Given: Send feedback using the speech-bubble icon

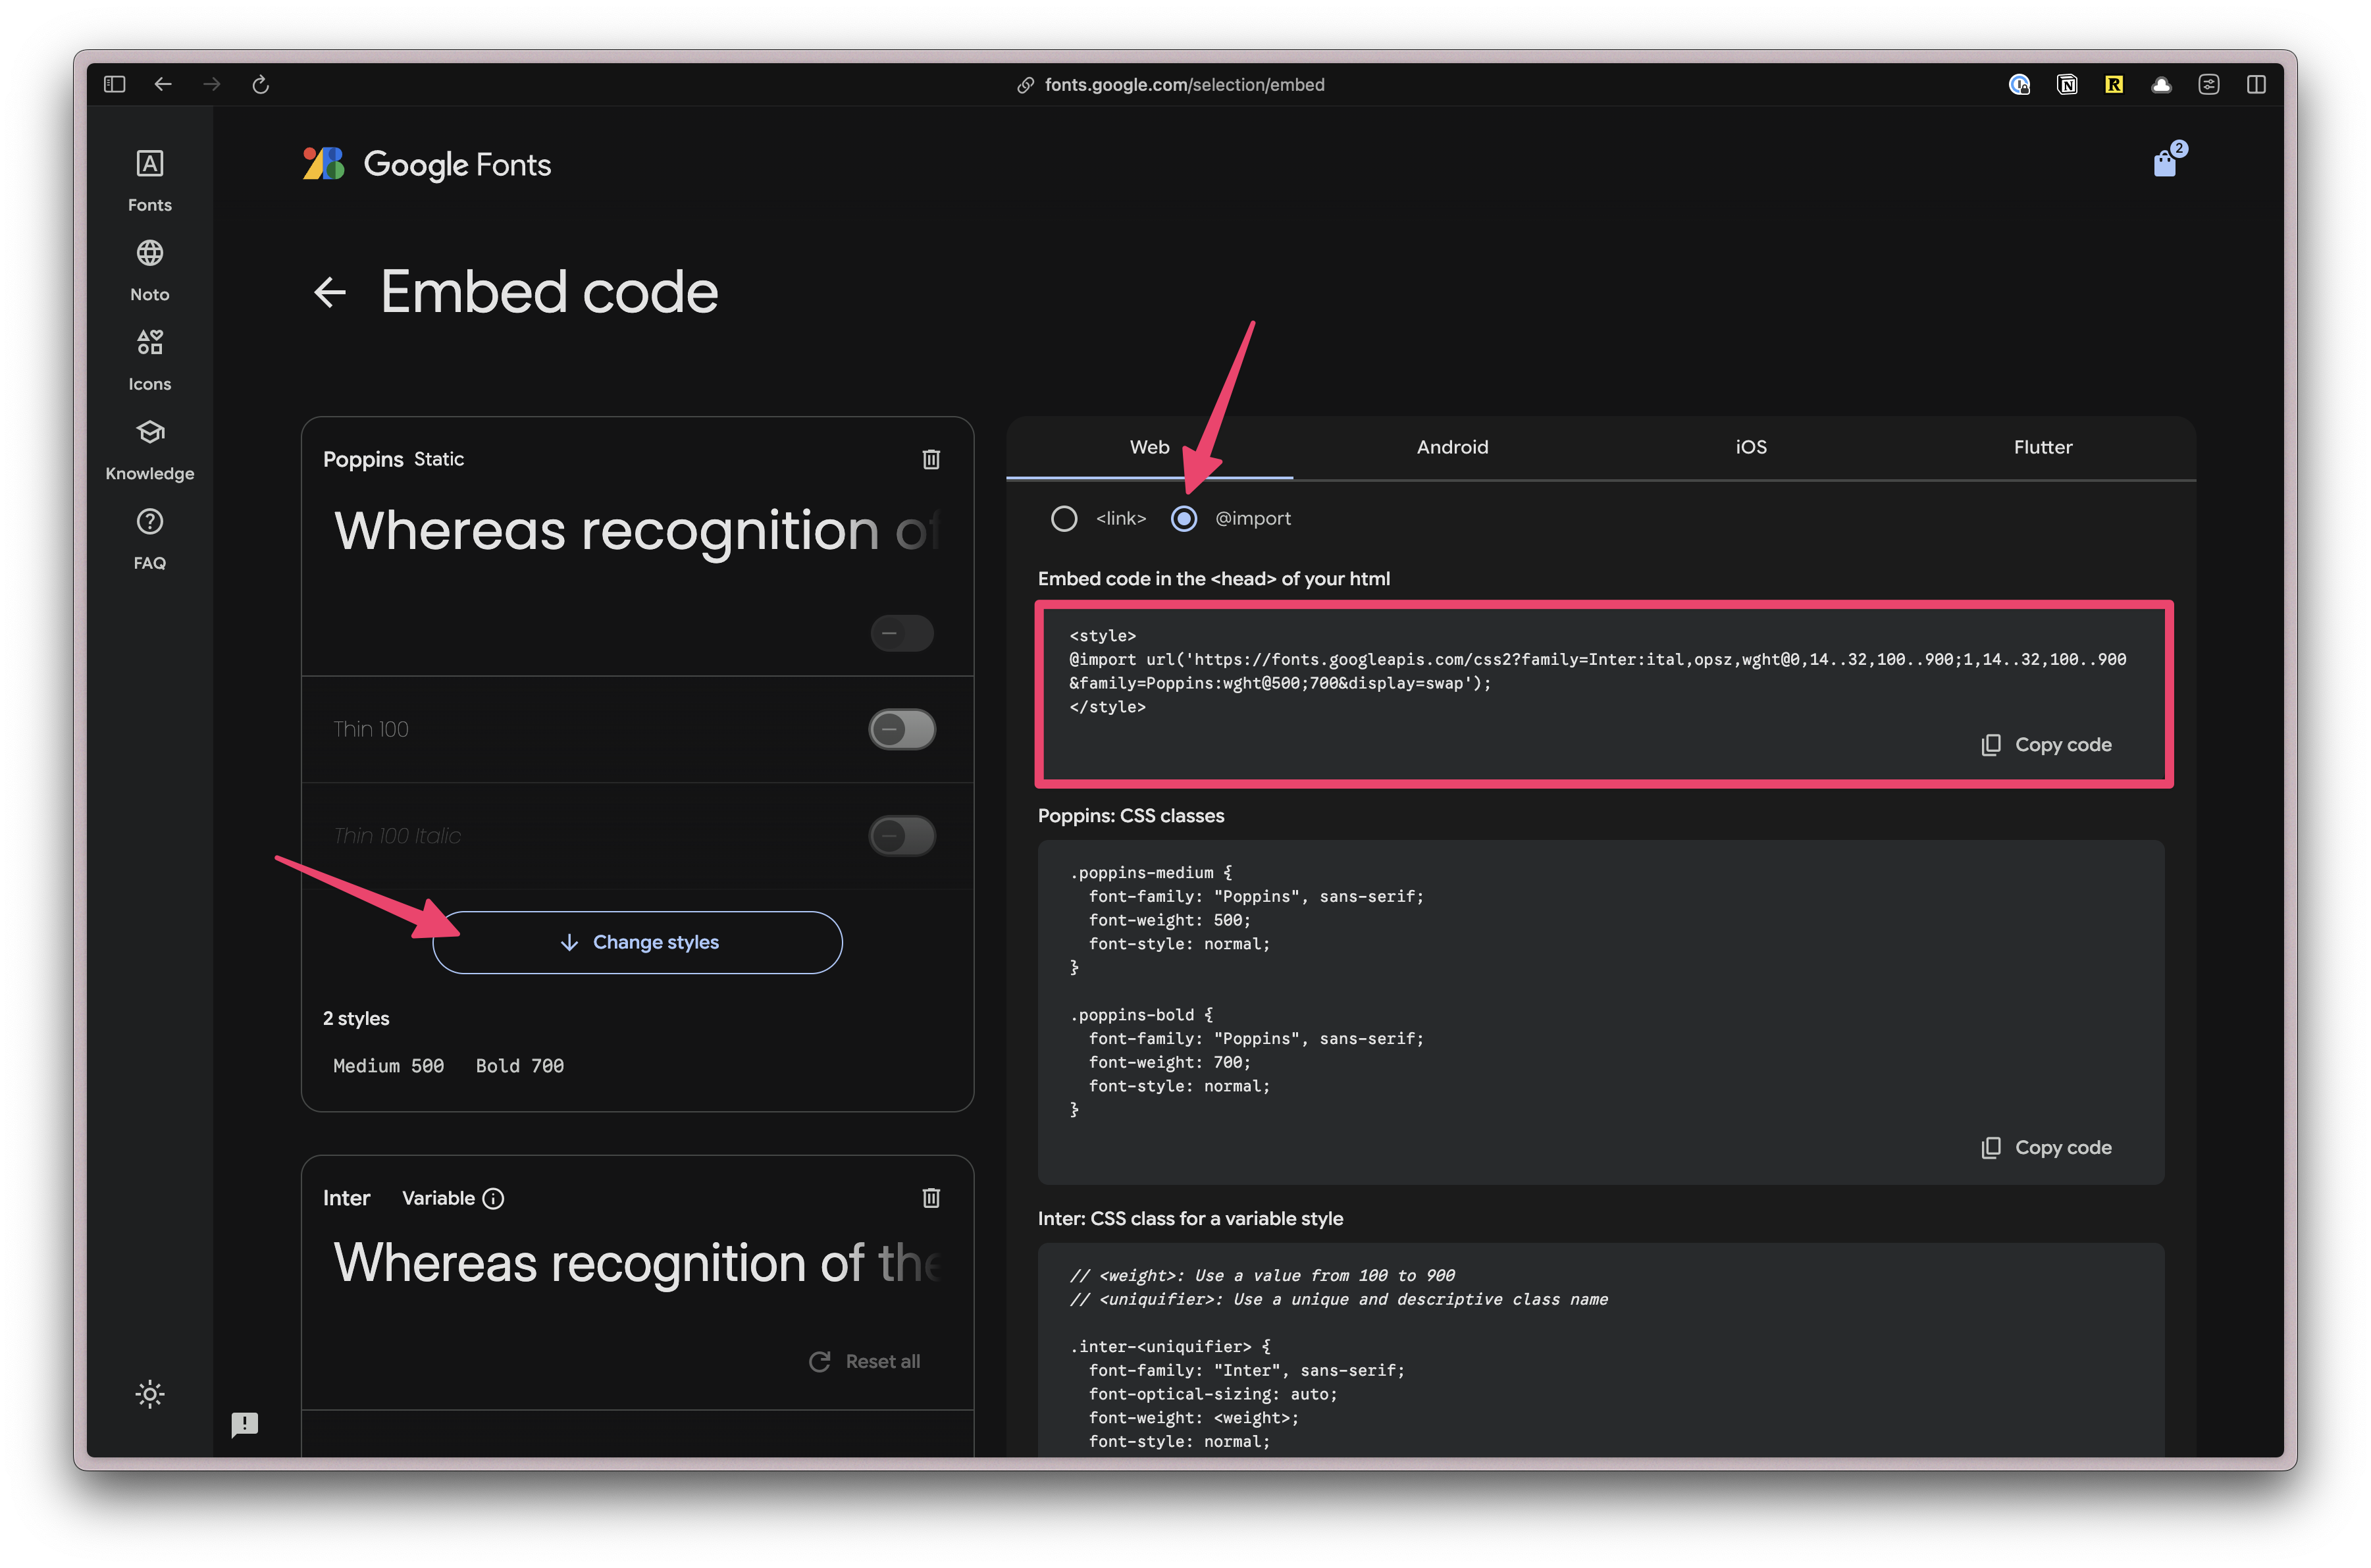Looking at the screenshot, I should tap(246, 1424).
